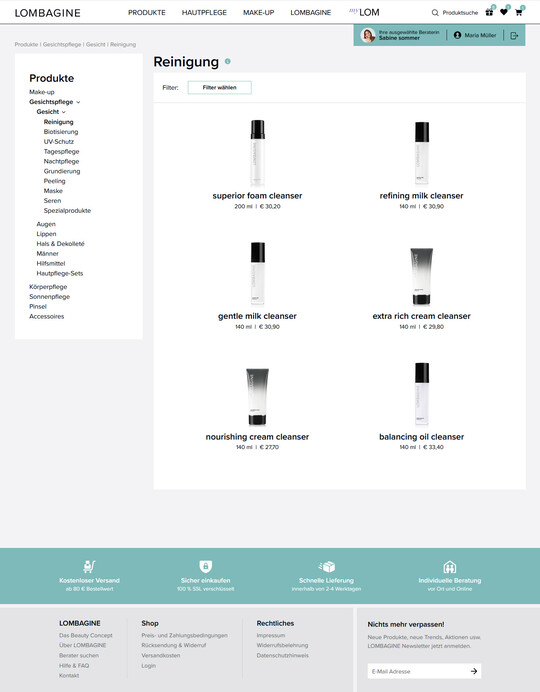This screenshot has width=540, height=692.
Task: Select Körperpflege in the sidebar
Action: point(48,287)
